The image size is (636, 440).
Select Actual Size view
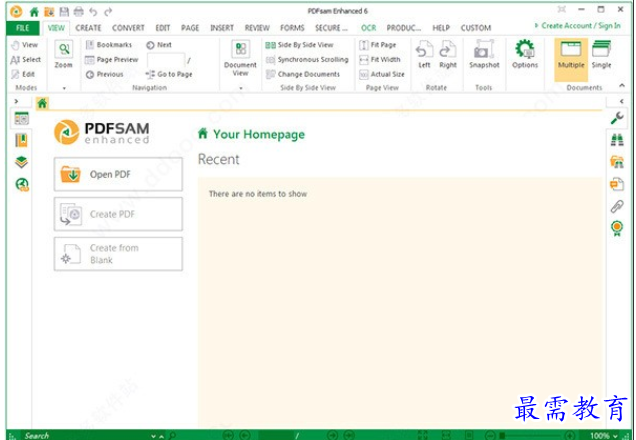tap(382, 74)
